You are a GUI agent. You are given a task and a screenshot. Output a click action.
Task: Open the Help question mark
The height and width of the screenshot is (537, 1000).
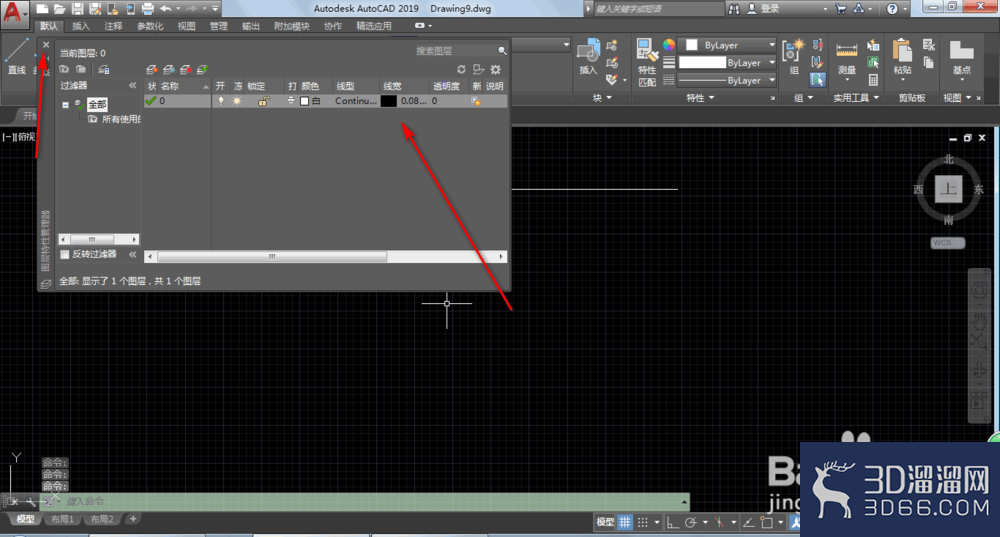tap(892, 9)
